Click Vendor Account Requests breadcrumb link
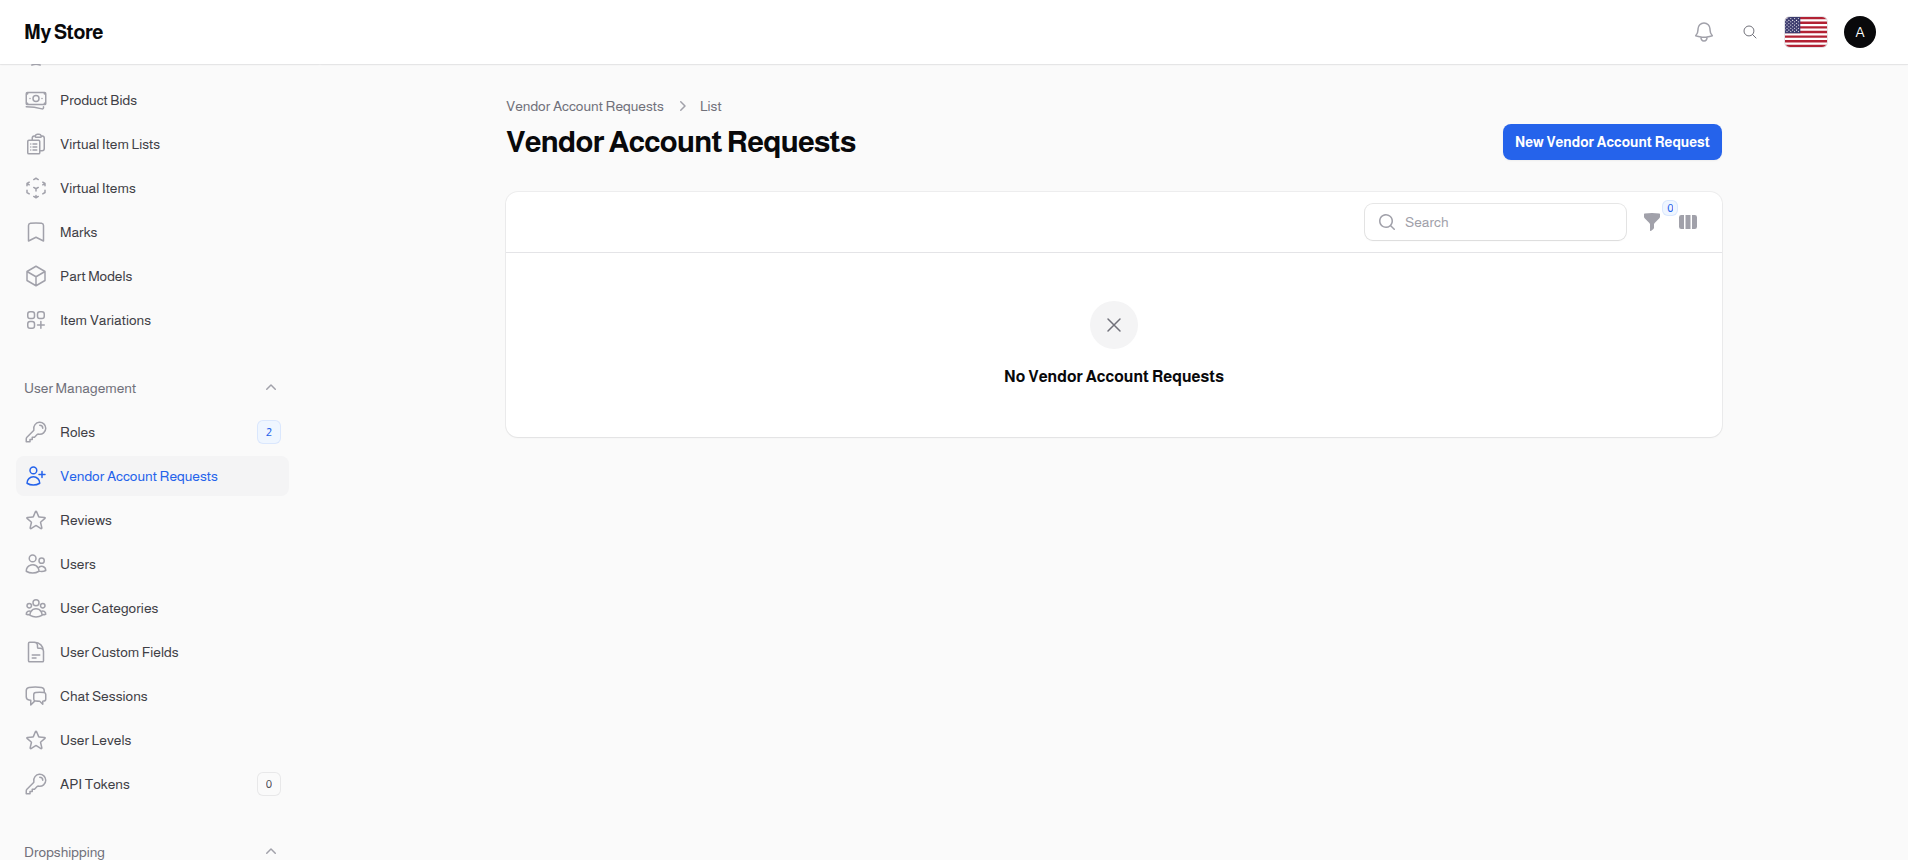This screenshot has height=860, width=1908. coord(585,106)
